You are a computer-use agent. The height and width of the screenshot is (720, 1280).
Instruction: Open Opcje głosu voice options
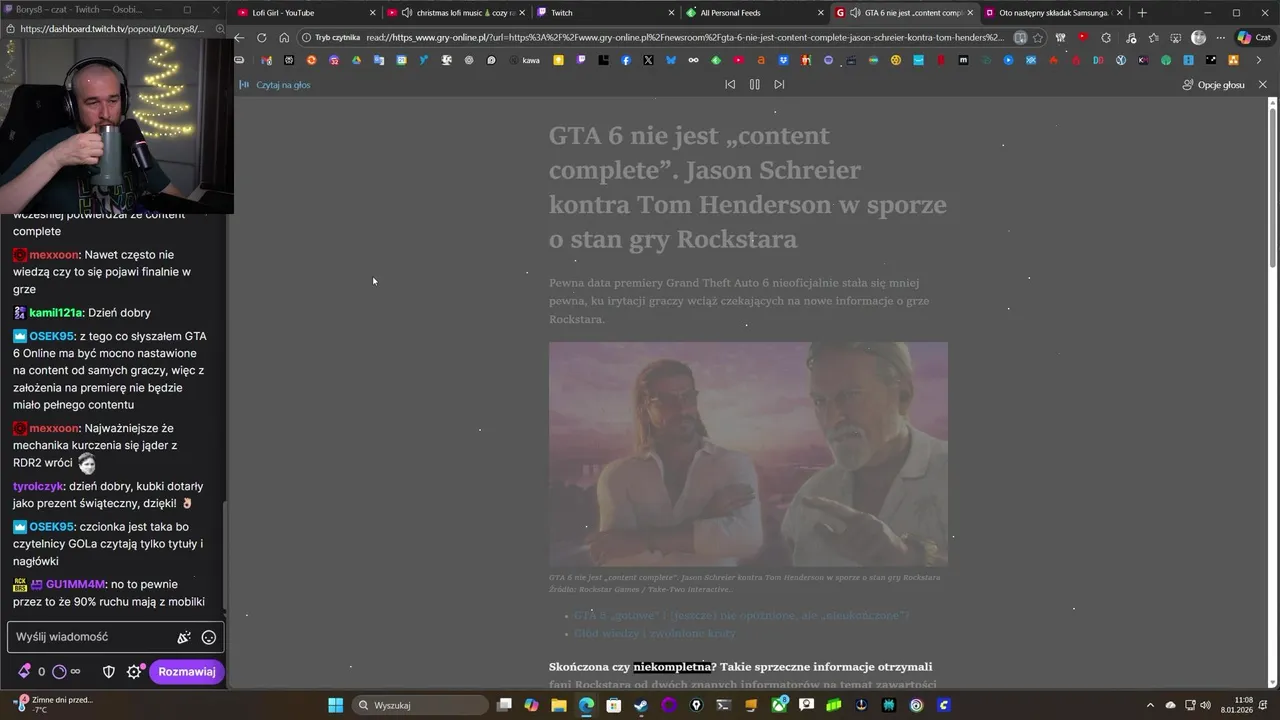1213,85
